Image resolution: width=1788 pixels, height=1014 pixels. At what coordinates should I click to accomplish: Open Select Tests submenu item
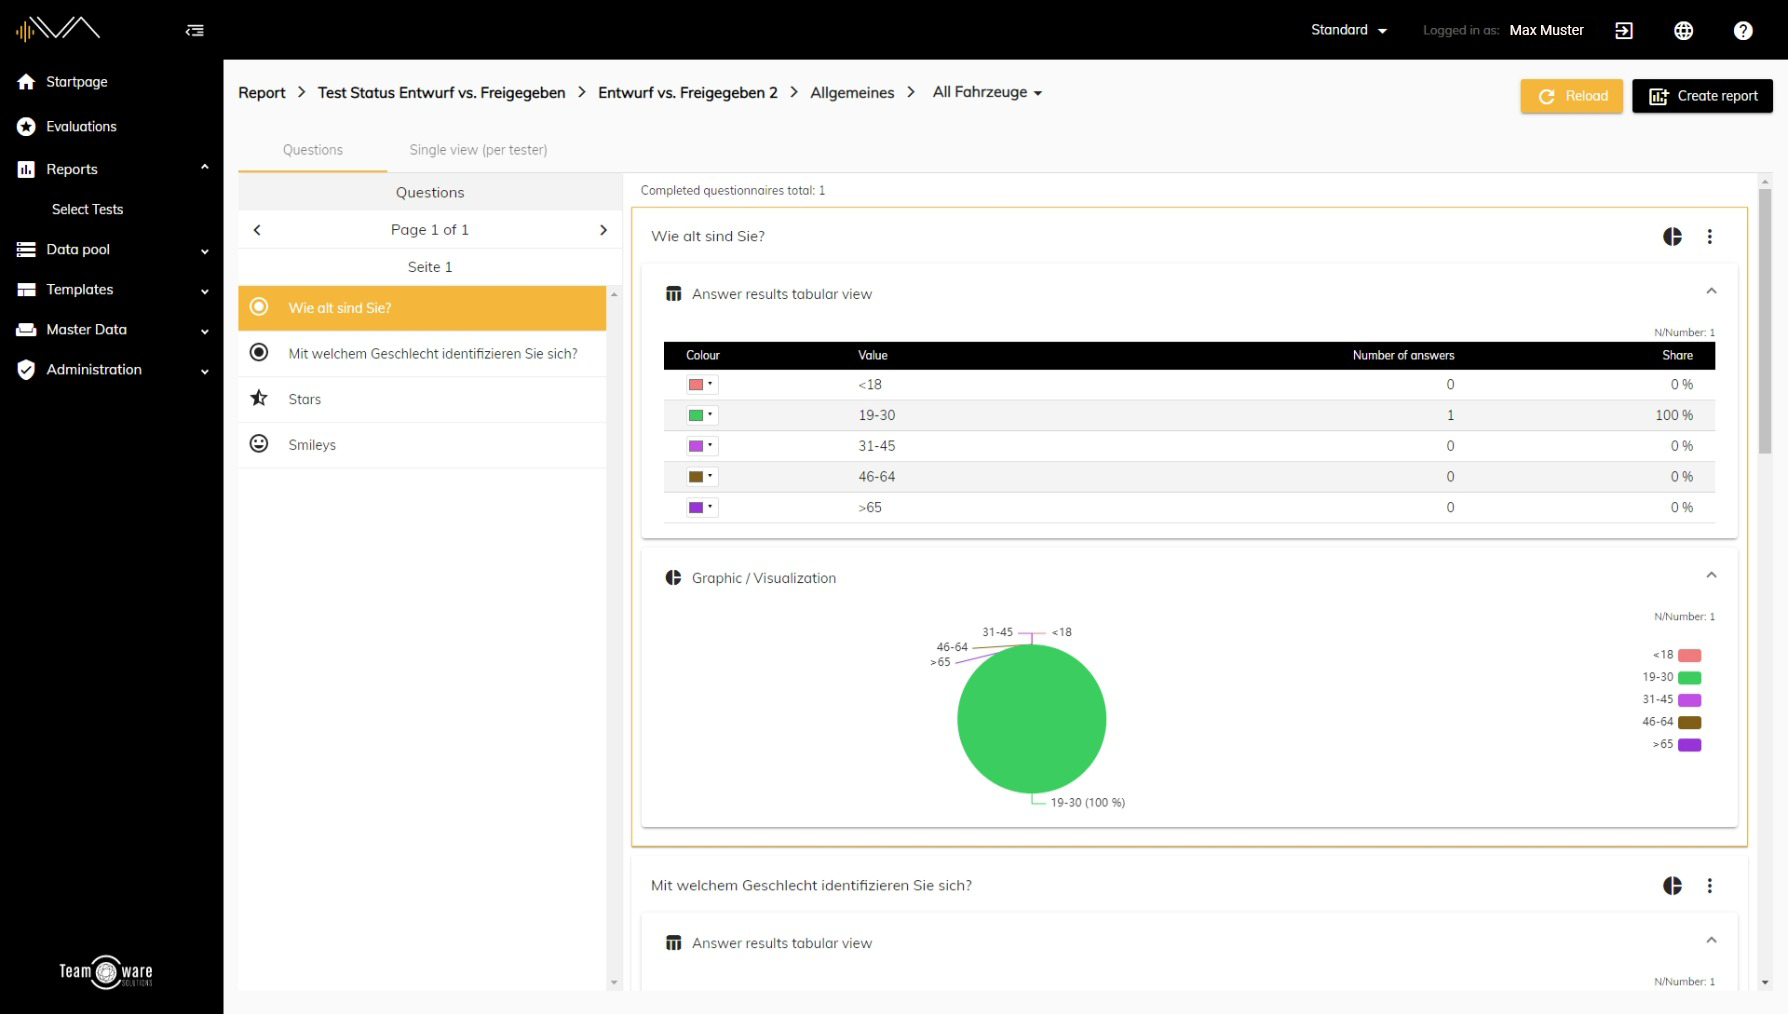pyautogui.click(x=88, y=209)
